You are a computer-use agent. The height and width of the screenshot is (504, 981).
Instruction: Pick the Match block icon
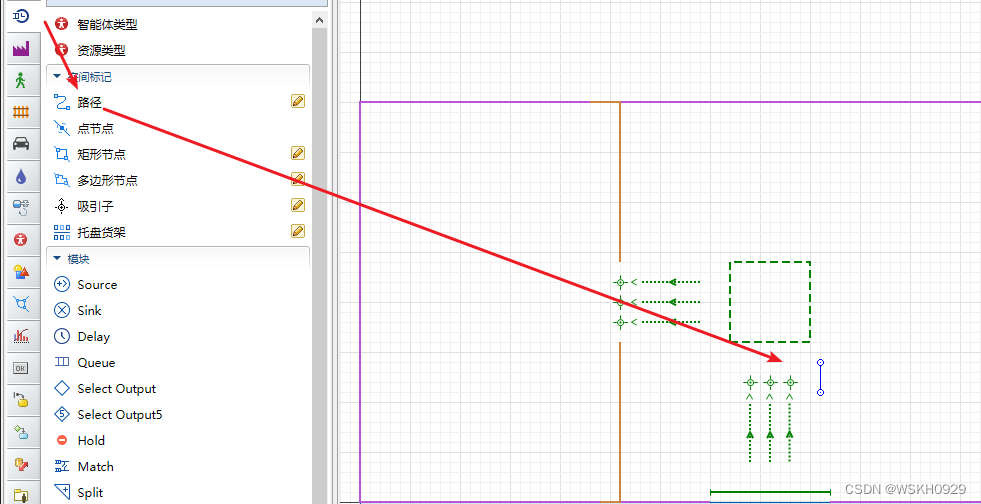coord(62,466)
